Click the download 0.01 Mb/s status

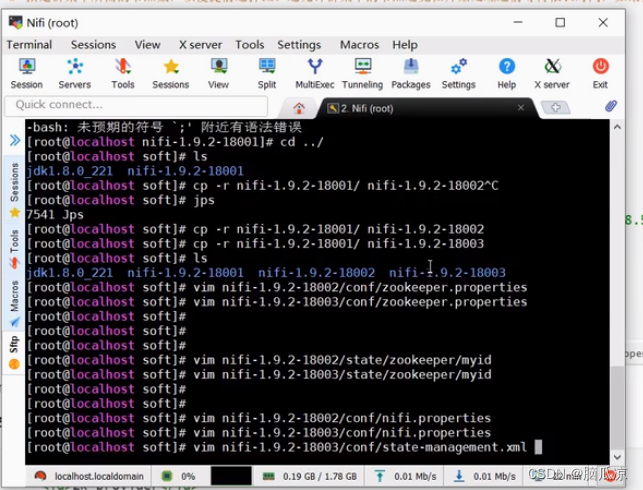[x=486, y=476]
